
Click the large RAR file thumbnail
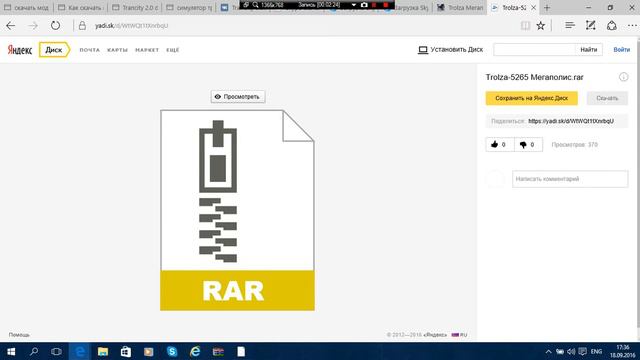237,210
